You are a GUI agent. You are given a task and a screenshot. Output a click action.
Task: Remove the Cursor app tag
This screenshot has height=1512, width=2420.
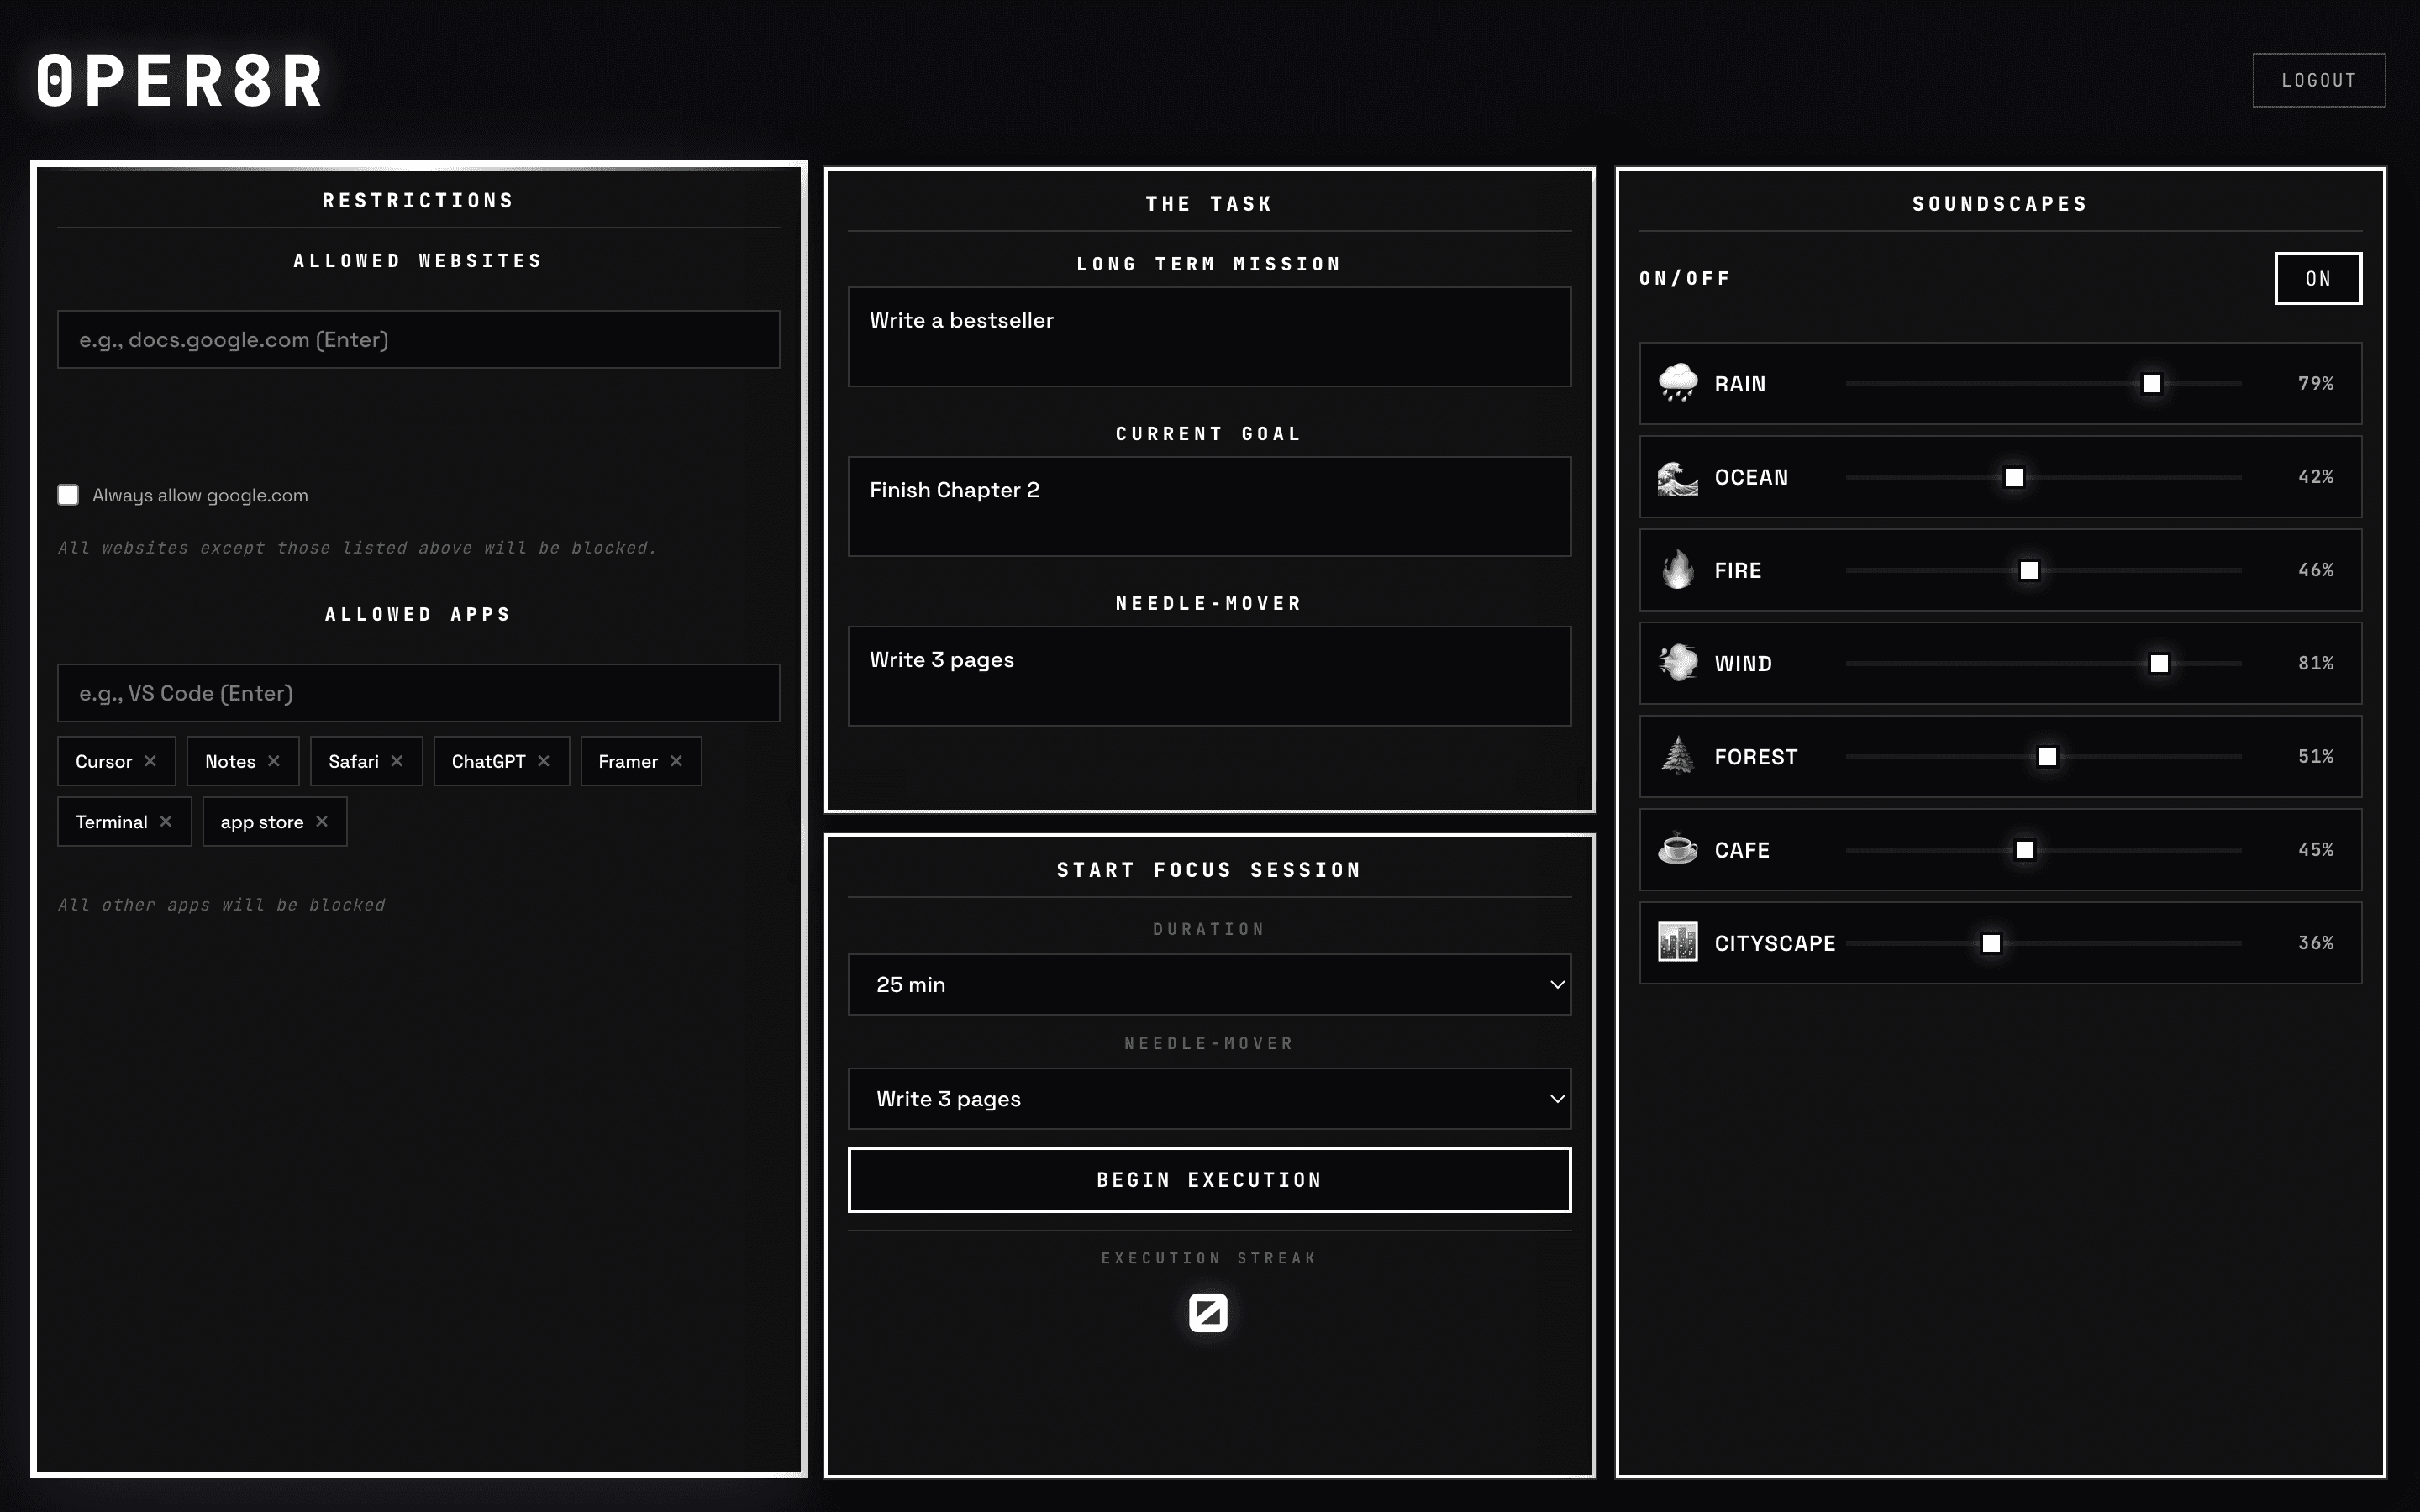pyautogui.click(x=150, y=761)
